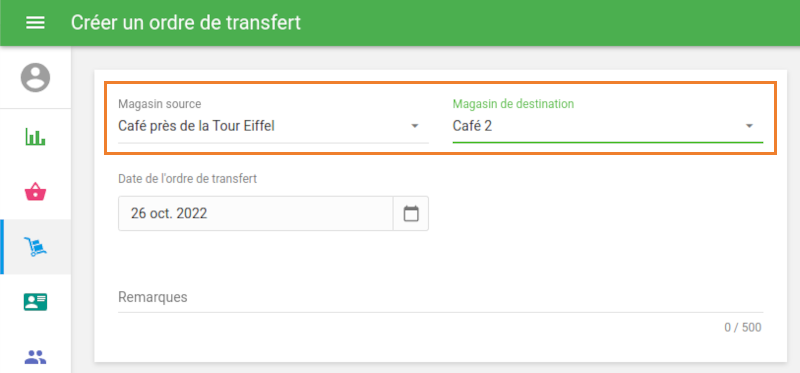Click the Créer un ordre de transfert title
The width and height of the screenshot is (800, 373).
(186, 23)
